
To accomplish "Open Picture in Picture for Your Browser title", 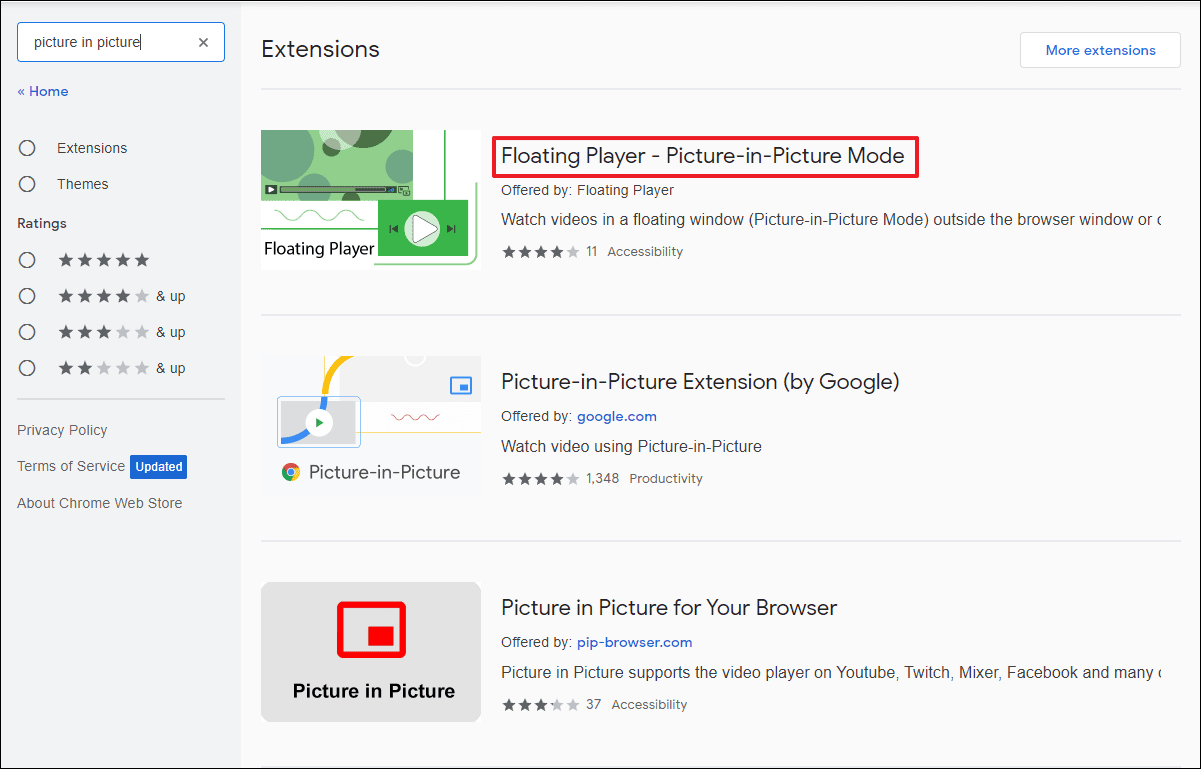I will click(x=669, y=608).
